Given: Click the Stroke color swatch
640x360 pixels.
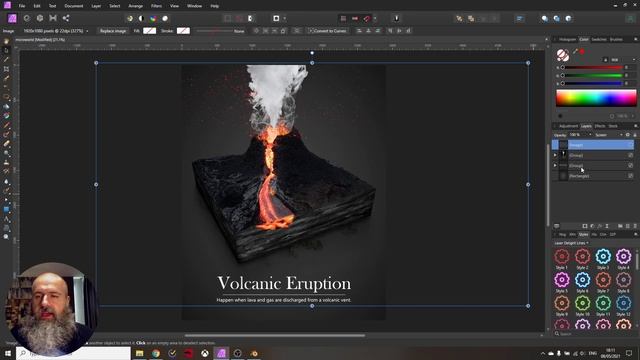Looking at the screenshot, I should pyautogui.click(x=183, y=31).
